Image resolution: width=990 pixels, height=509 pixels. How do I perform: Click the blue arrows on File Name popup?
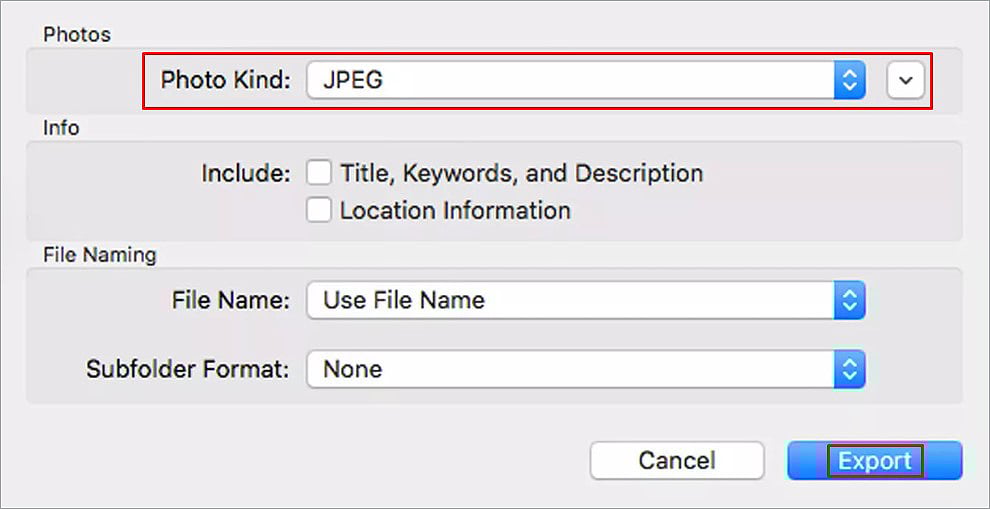(x=849, y=300)
